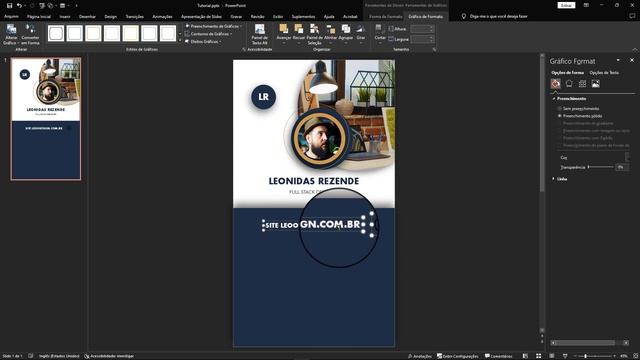Close the Gráfico Format pane
Viewport: 640px width, 360px height.
[x=632, y=60]
